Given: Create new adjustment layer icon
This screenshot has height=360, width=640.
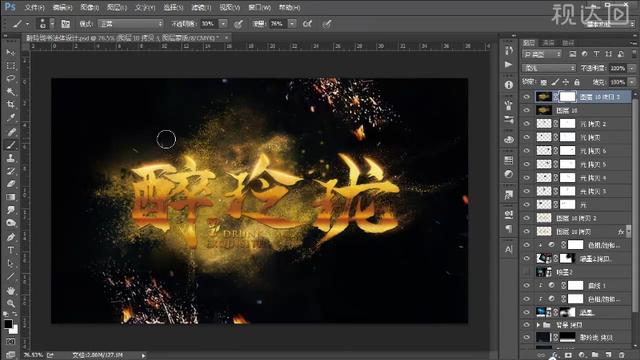Looking at the screenshot, I should (x=582, y=355).
